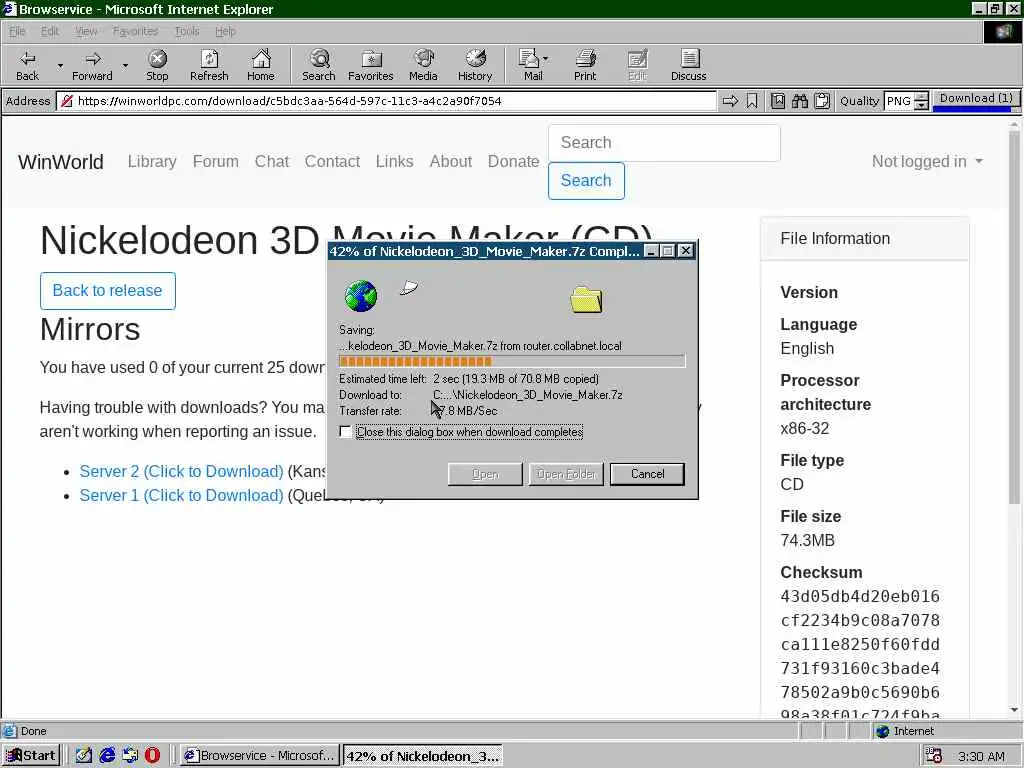Click the bookmark ribbon icon
This screenshot has width=1024, height=768.
tap(752, 101)
